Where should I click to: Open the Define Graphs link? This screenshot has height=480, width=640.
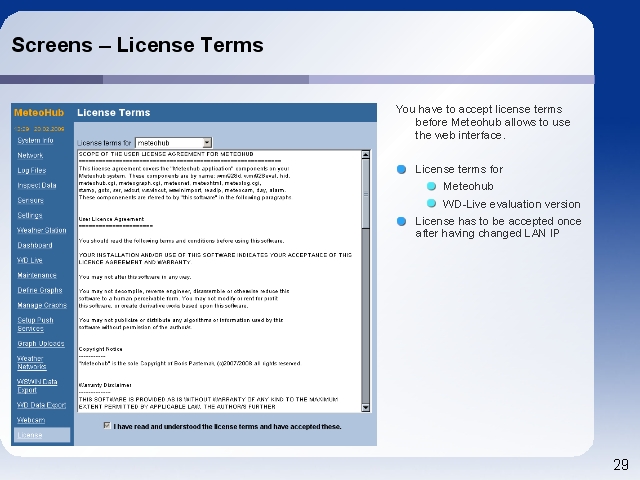point(40,290)
